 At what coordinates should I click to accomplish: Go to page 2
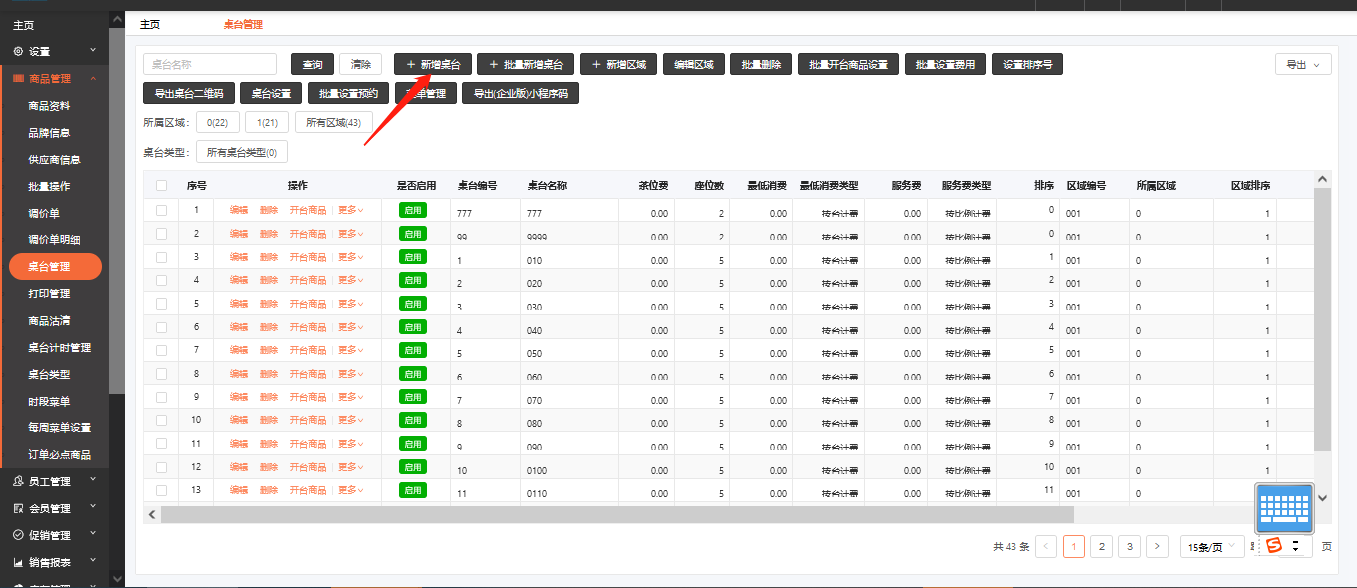1101,546
